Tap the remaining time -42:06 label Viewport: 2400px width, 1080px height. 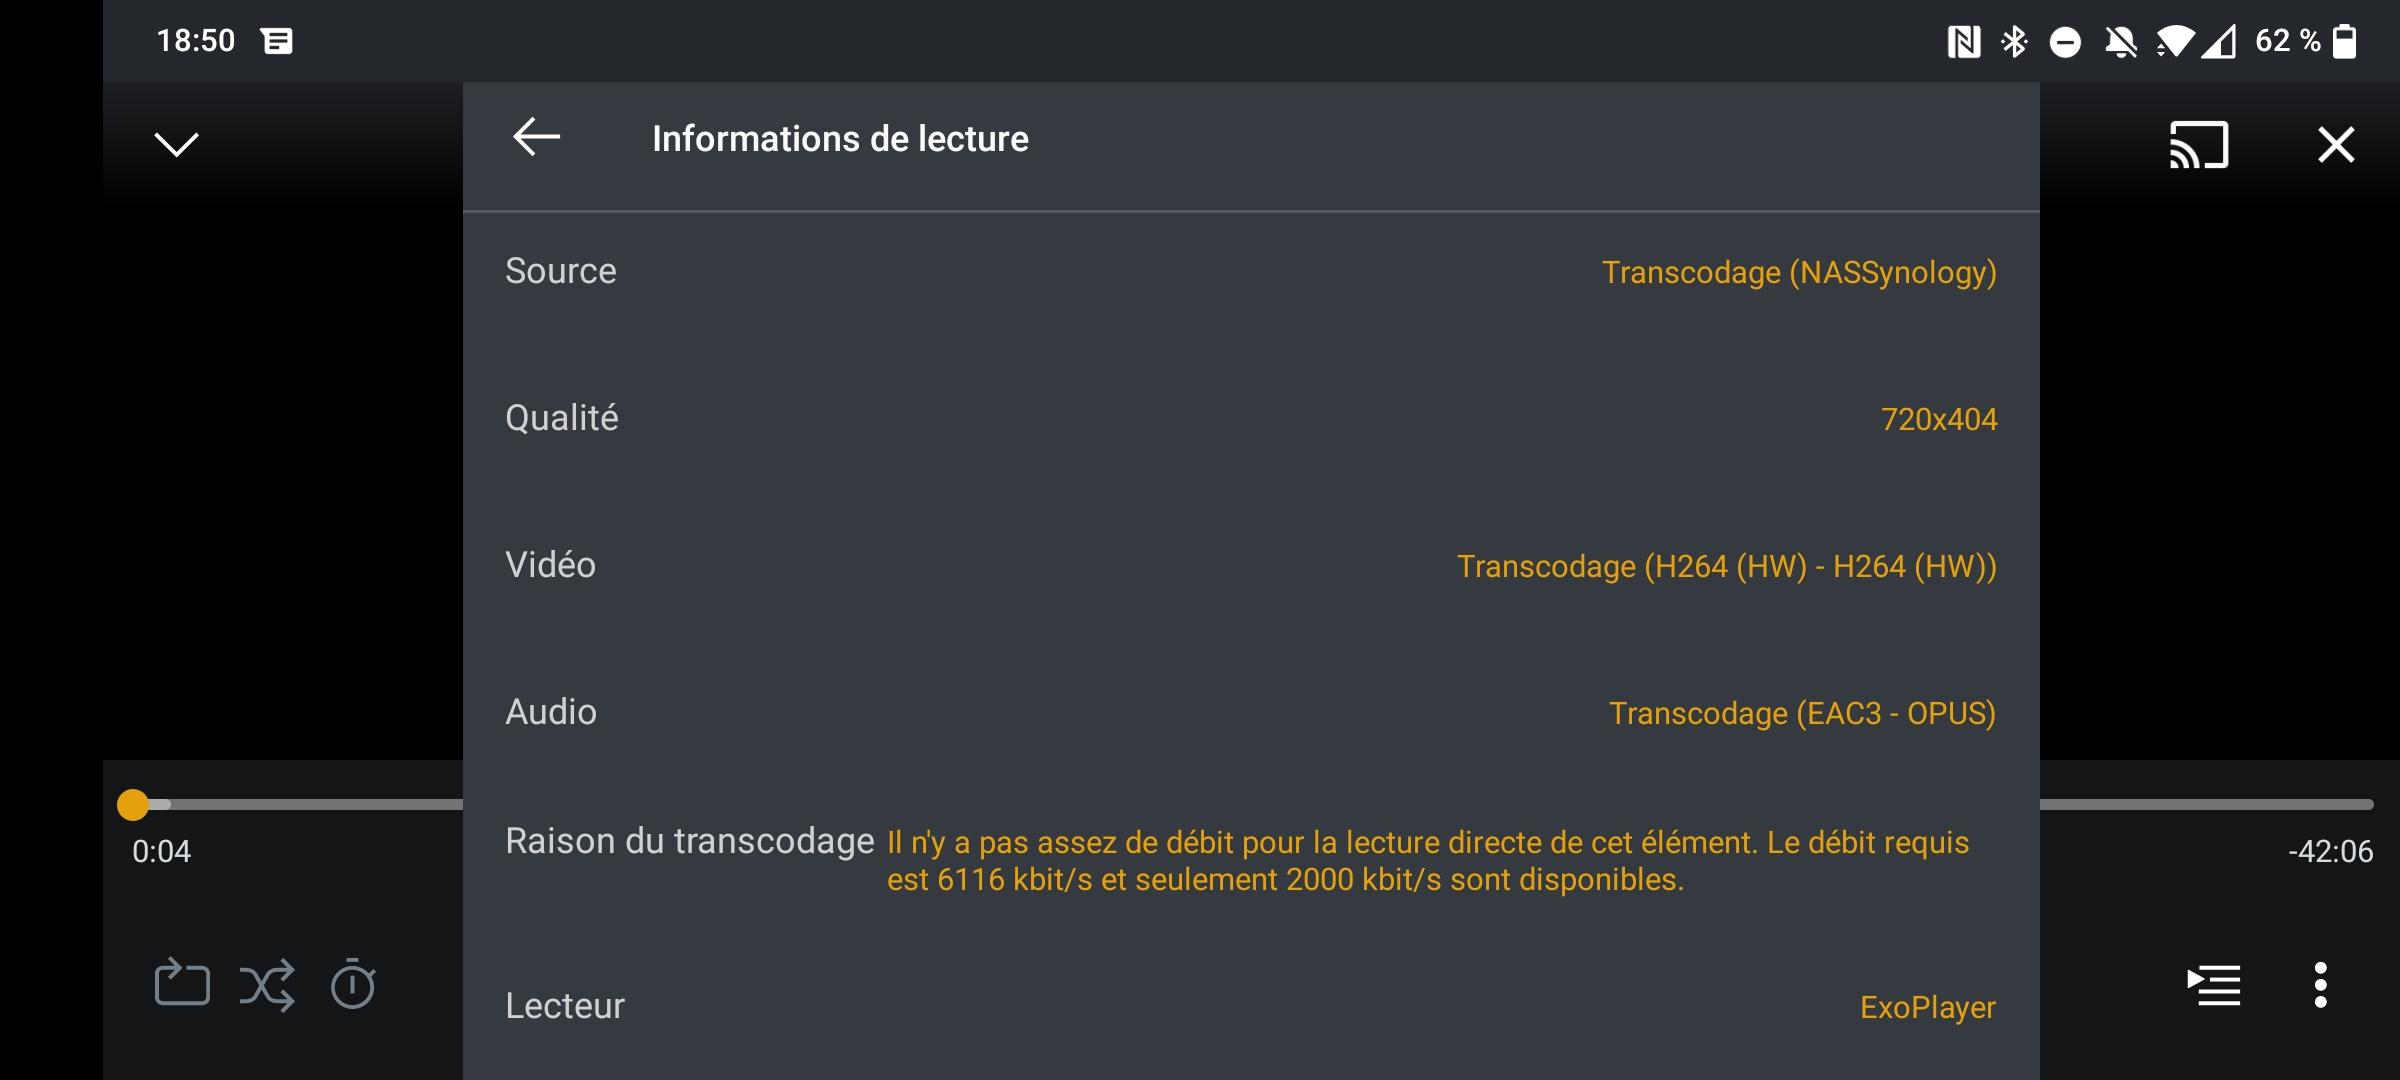[x=2330, y=851]
